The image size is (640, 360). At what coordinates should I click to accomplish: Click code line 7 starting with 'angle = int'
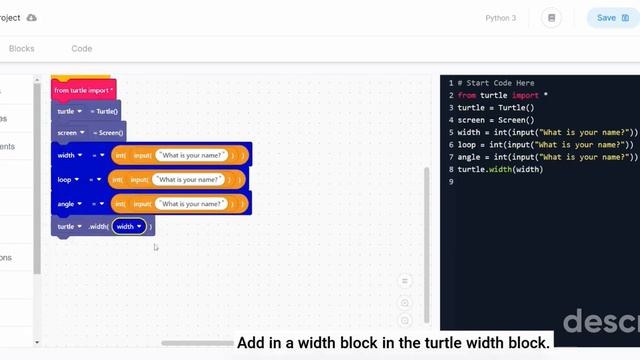coord(547,157)
